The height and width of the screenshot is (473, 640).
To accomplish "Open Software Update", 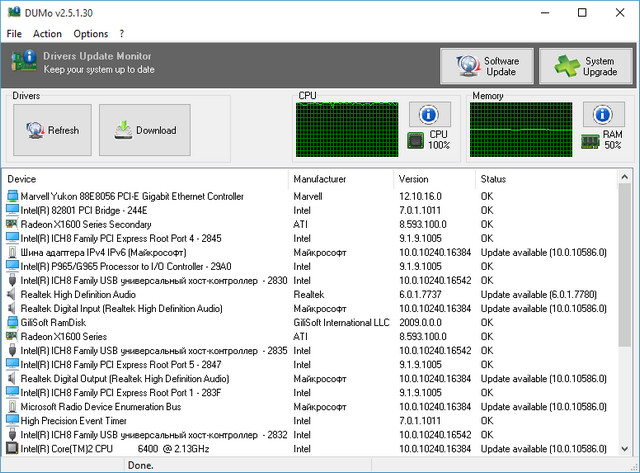I will (x=487, y=66).
